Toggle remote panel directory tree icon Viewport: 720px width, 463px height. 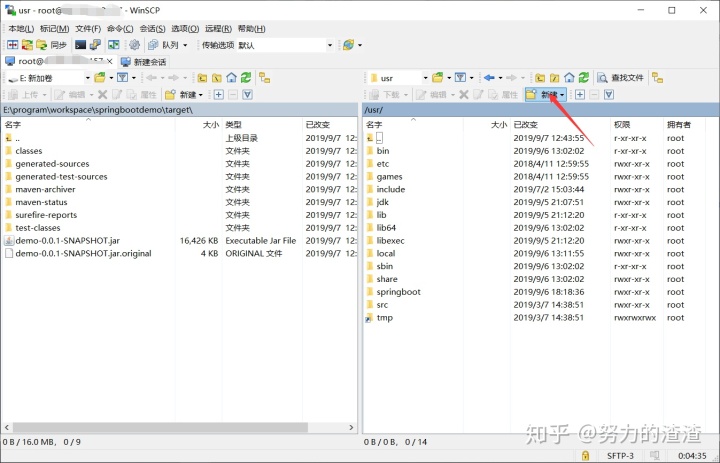tap(658, 78)
